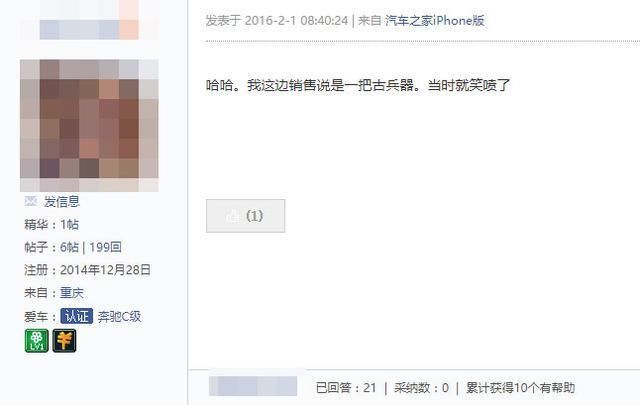Click the 发信息 send message link
This screenshot has width=640, height=405.
62,201
